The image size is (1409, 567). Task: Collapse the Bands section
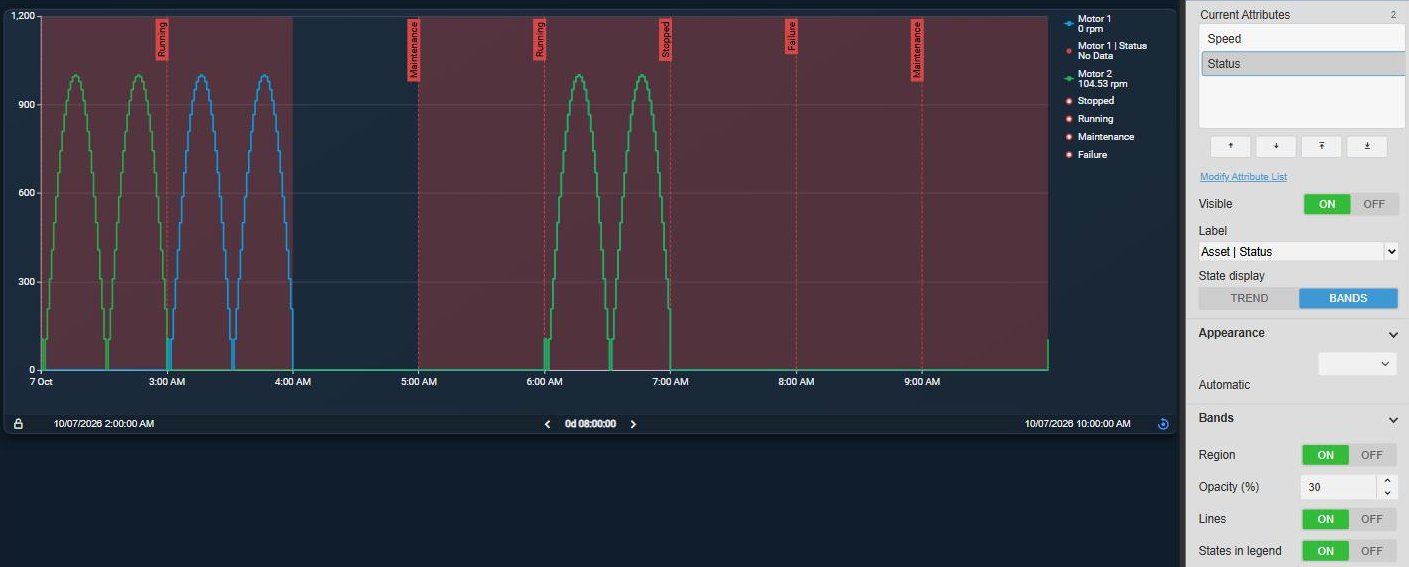(x=1393, y=419)
